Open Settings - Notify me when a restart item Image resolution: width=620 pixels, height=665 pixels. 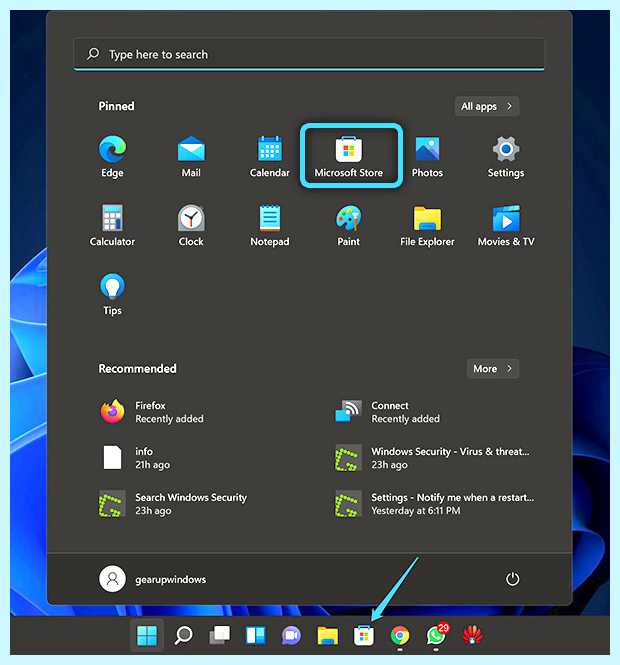[437, 504]
